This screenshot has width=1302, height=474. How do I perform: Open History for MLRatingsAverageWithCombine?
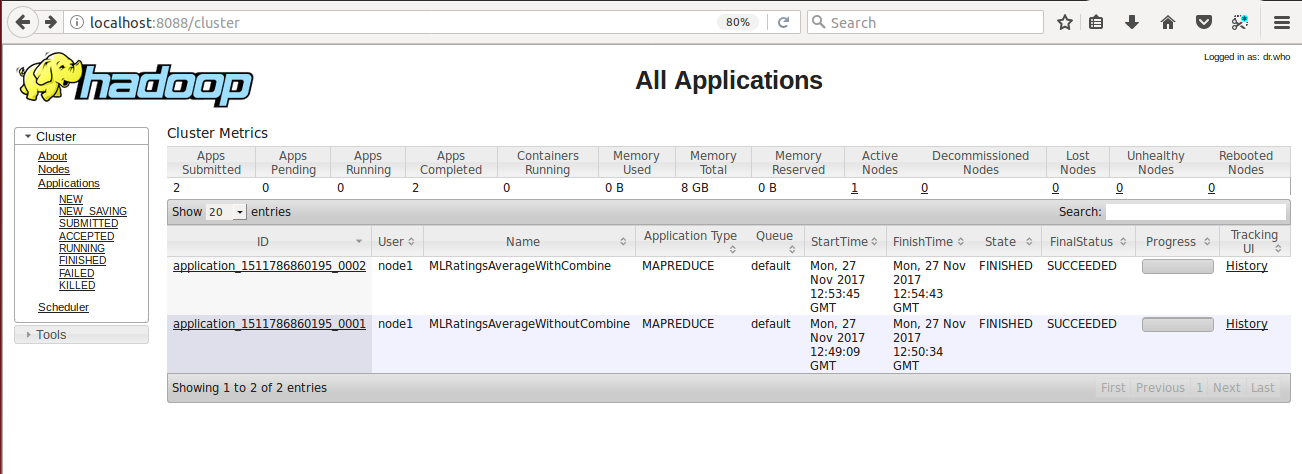[1247, 266]
